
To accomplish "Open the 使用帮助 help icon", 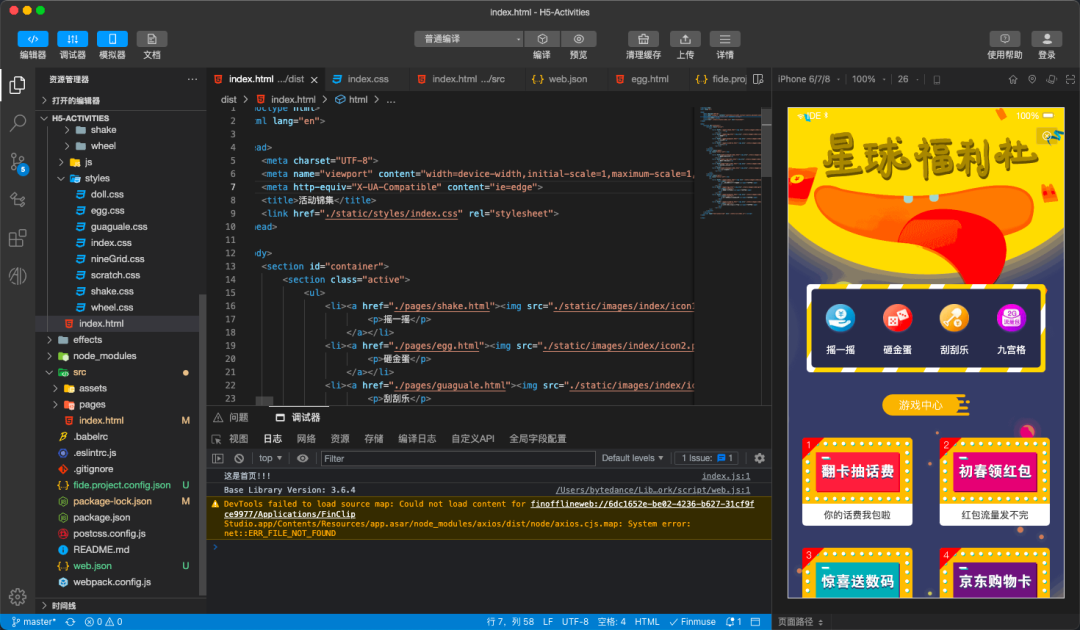I will pos(1005,39).
